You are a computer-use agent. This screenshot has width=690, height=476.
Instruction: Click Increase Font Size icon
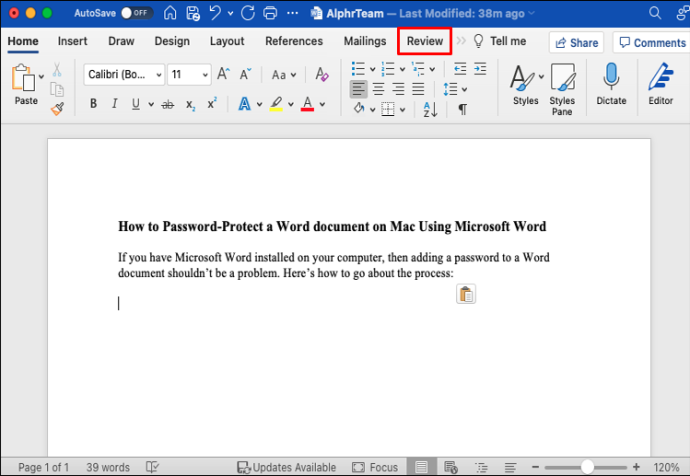click(x=223, y=74)
